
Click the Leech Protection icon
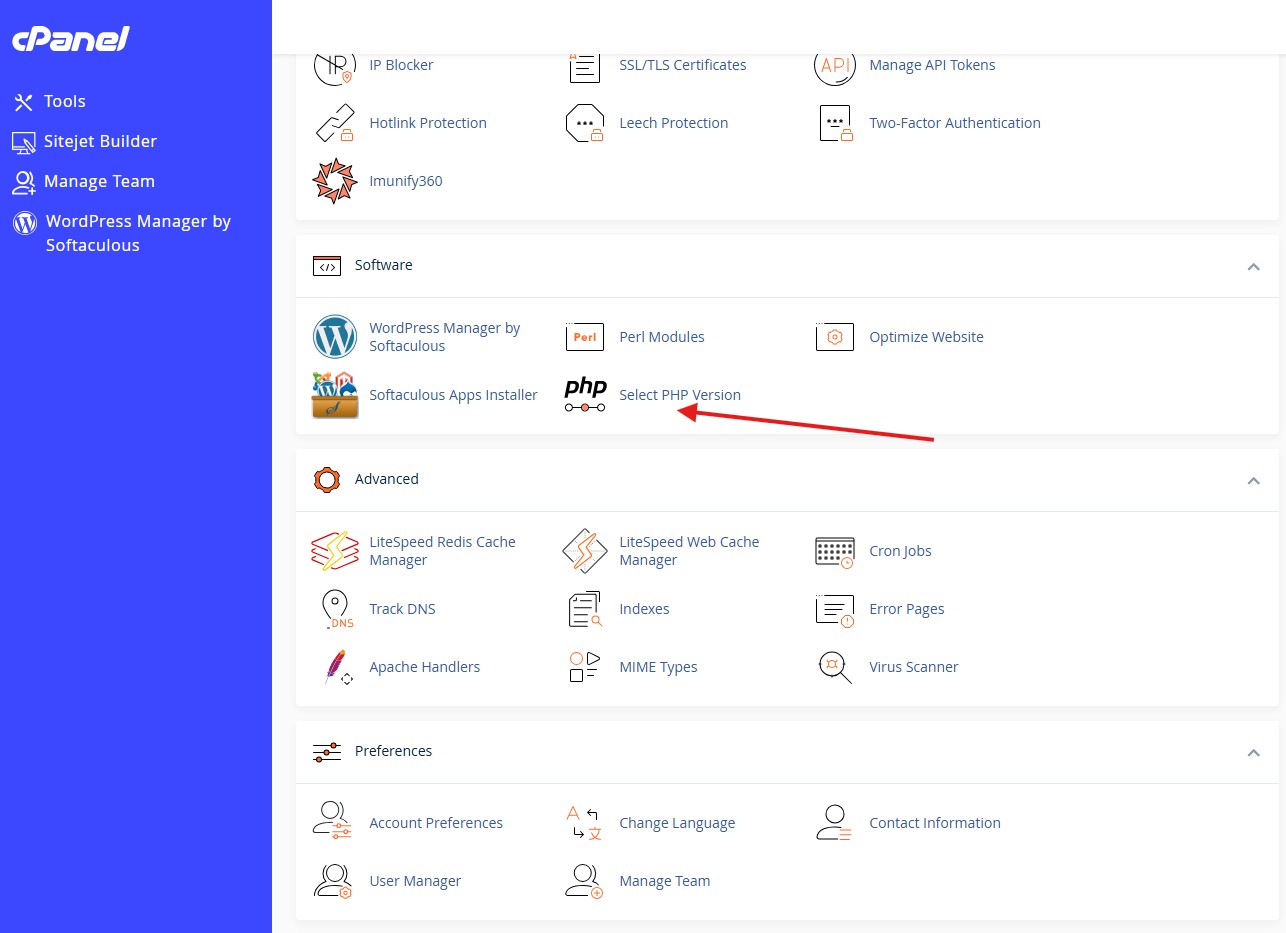(584, 123)
